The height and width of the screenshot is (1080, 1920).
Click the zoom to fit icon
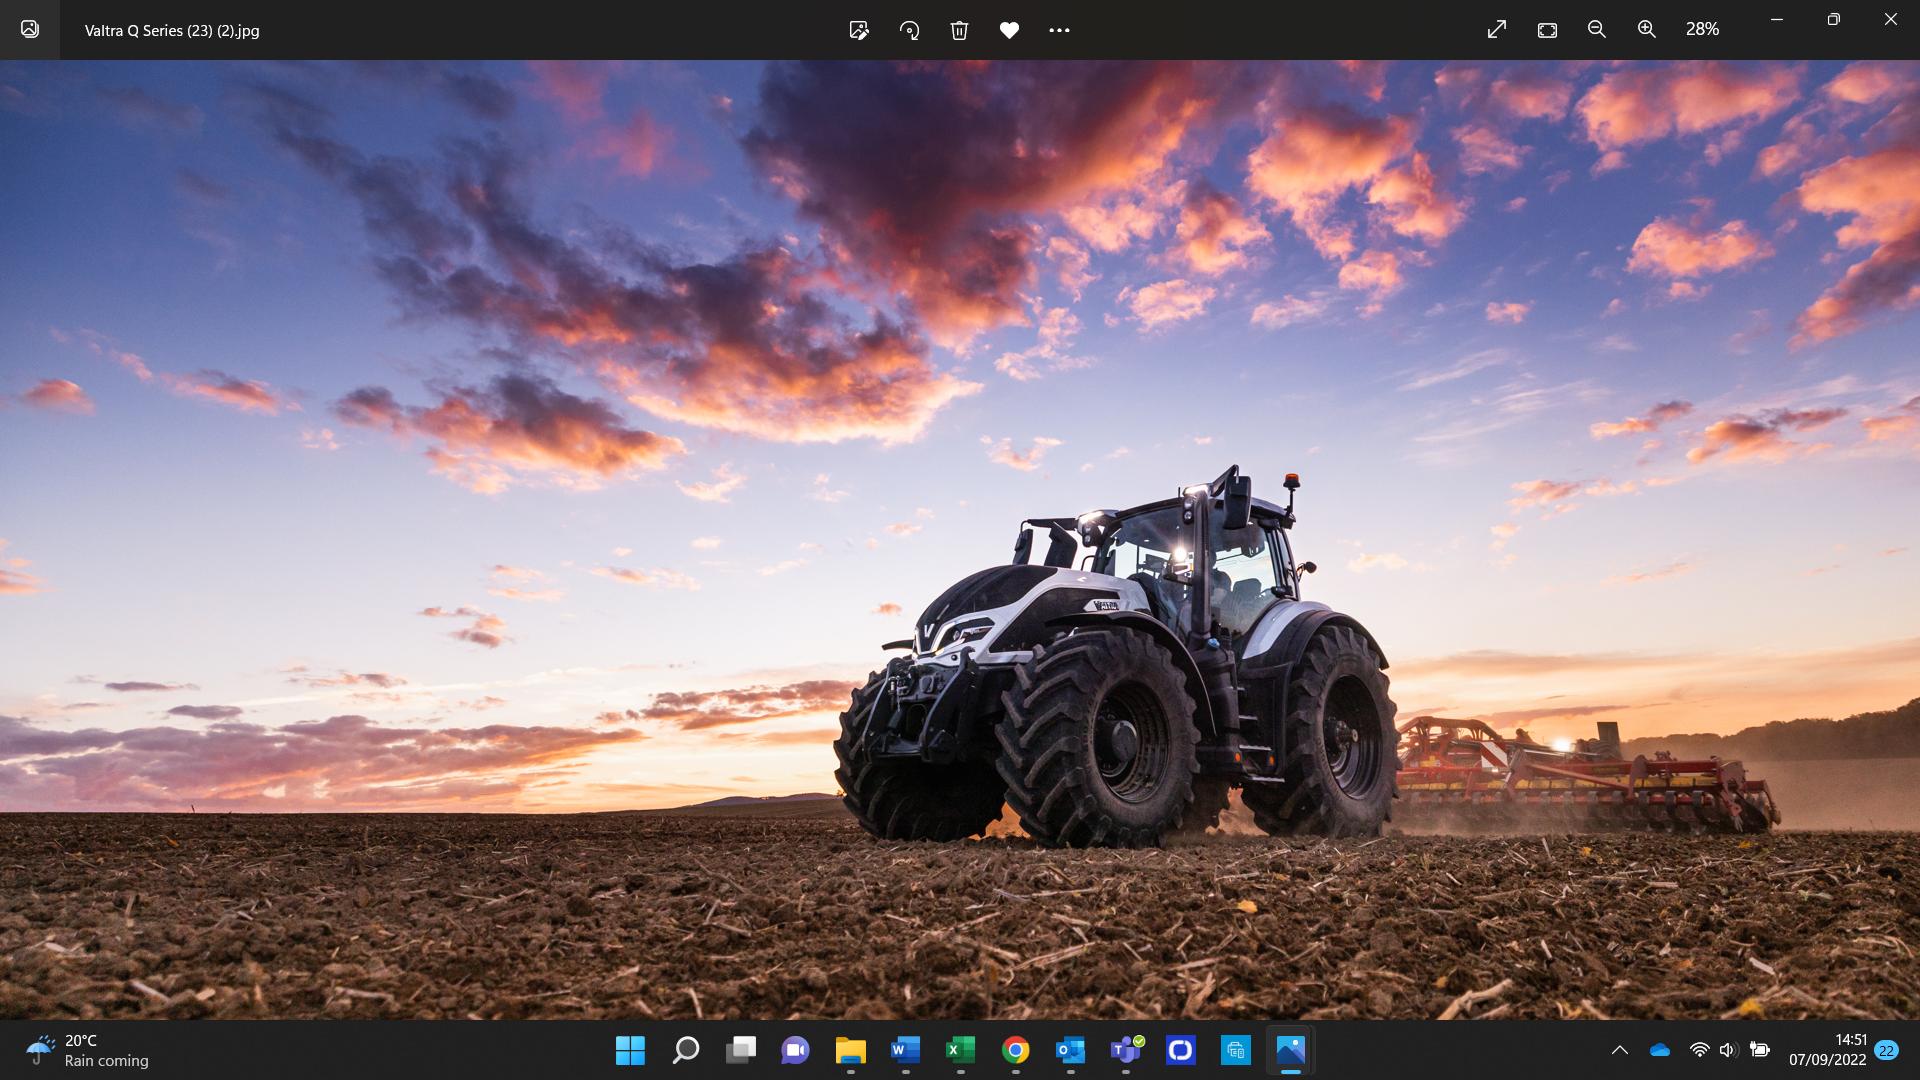click(x=1547, y=30)
